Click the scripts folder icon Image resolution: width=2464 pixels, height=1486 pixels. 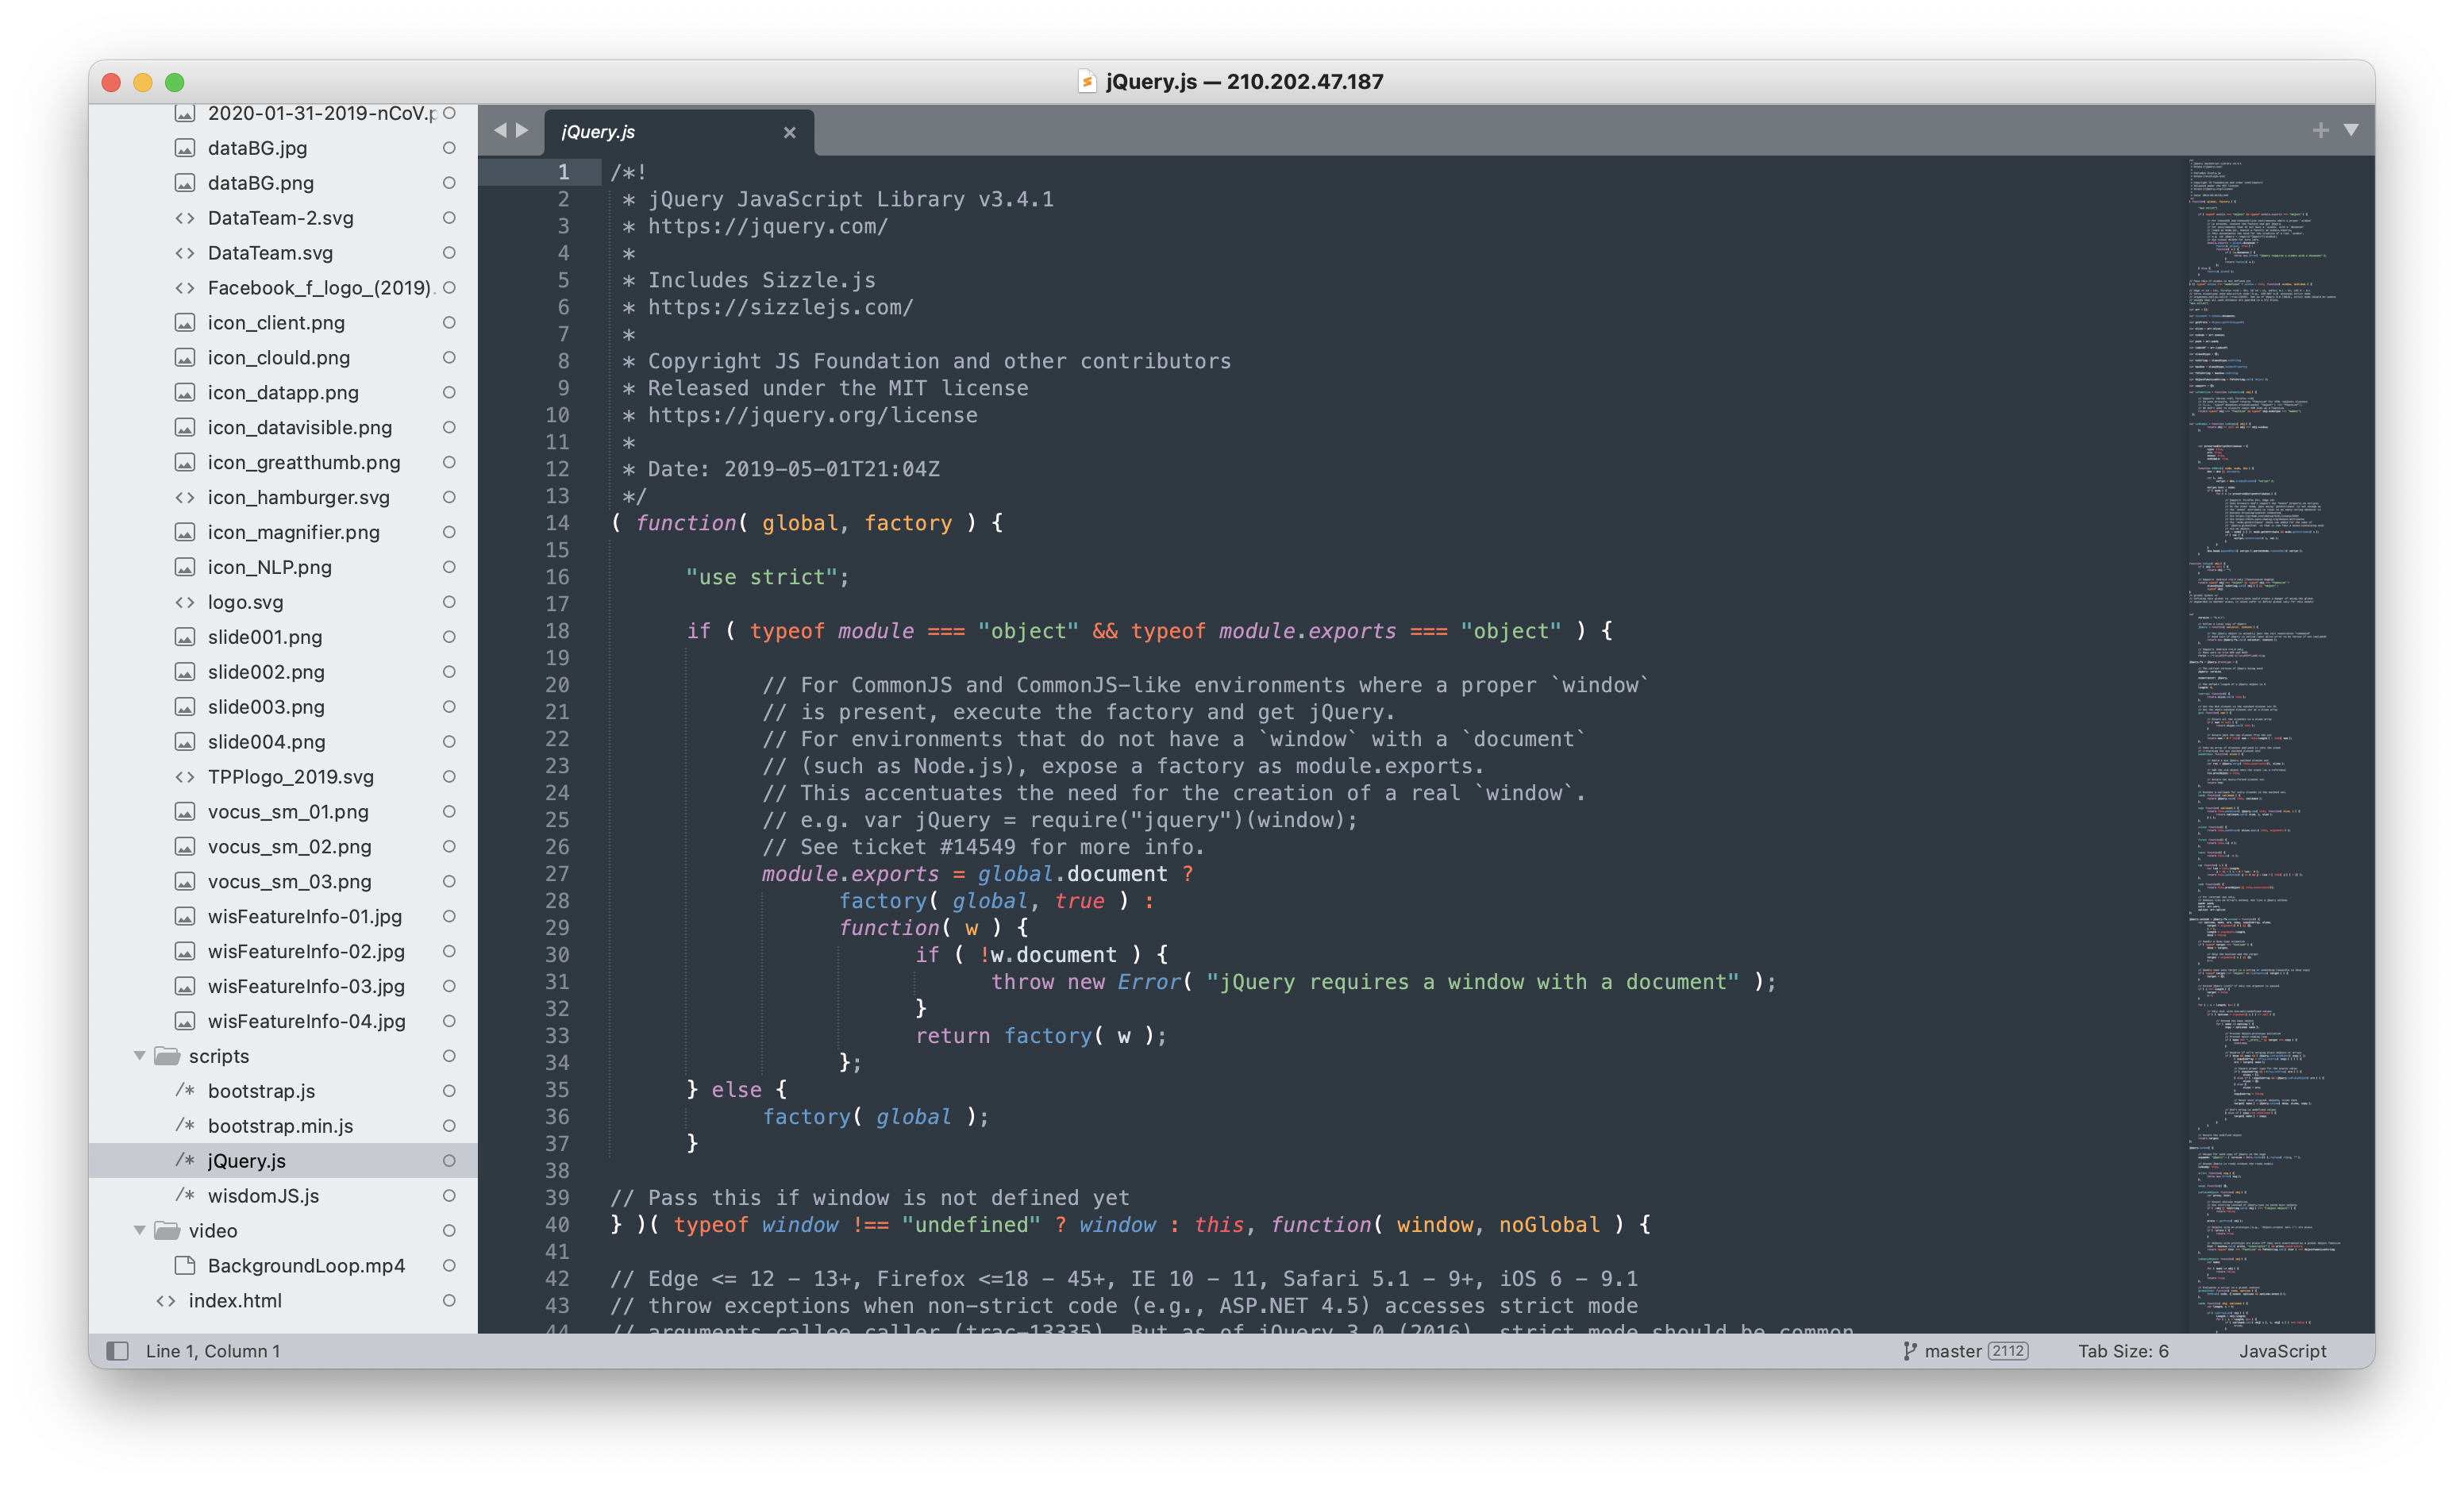point(167,1056)
